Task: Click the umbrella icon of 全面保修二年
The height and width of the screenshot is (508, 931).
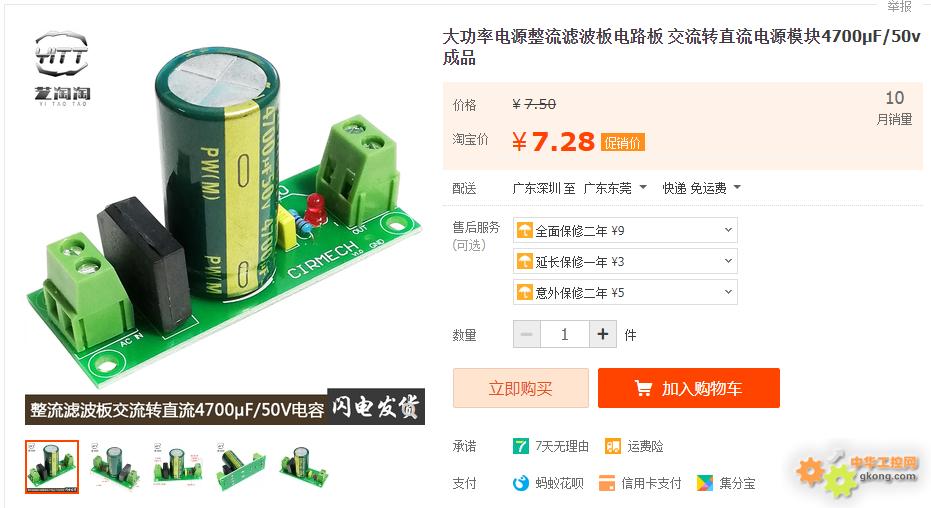Action: pyautogui.click(x=525, y=230)
